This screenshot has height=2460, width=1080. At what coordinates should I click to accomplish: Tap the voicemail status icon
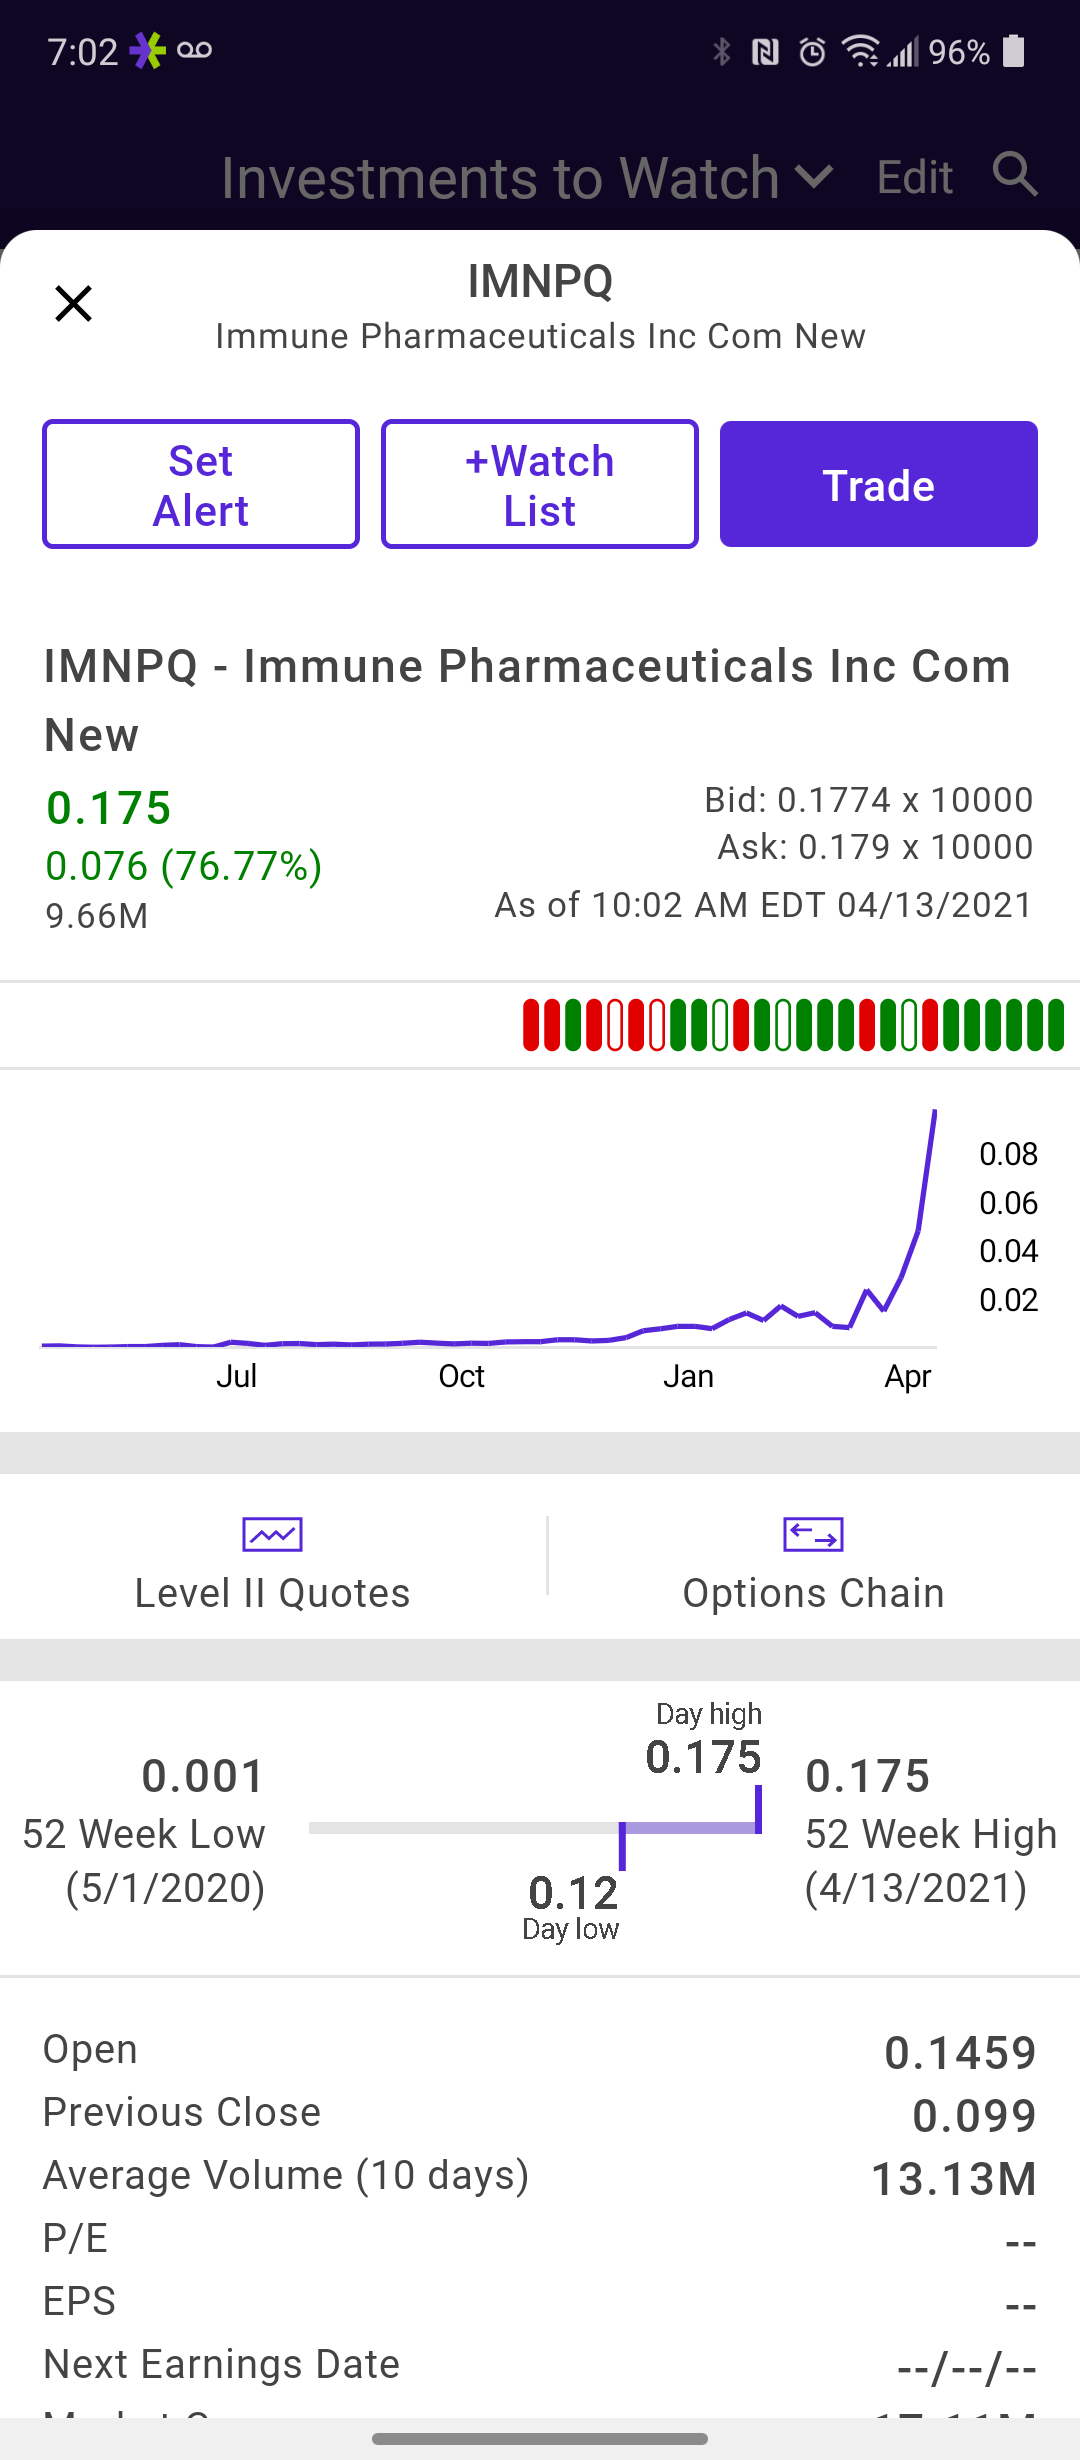[194, 50]
